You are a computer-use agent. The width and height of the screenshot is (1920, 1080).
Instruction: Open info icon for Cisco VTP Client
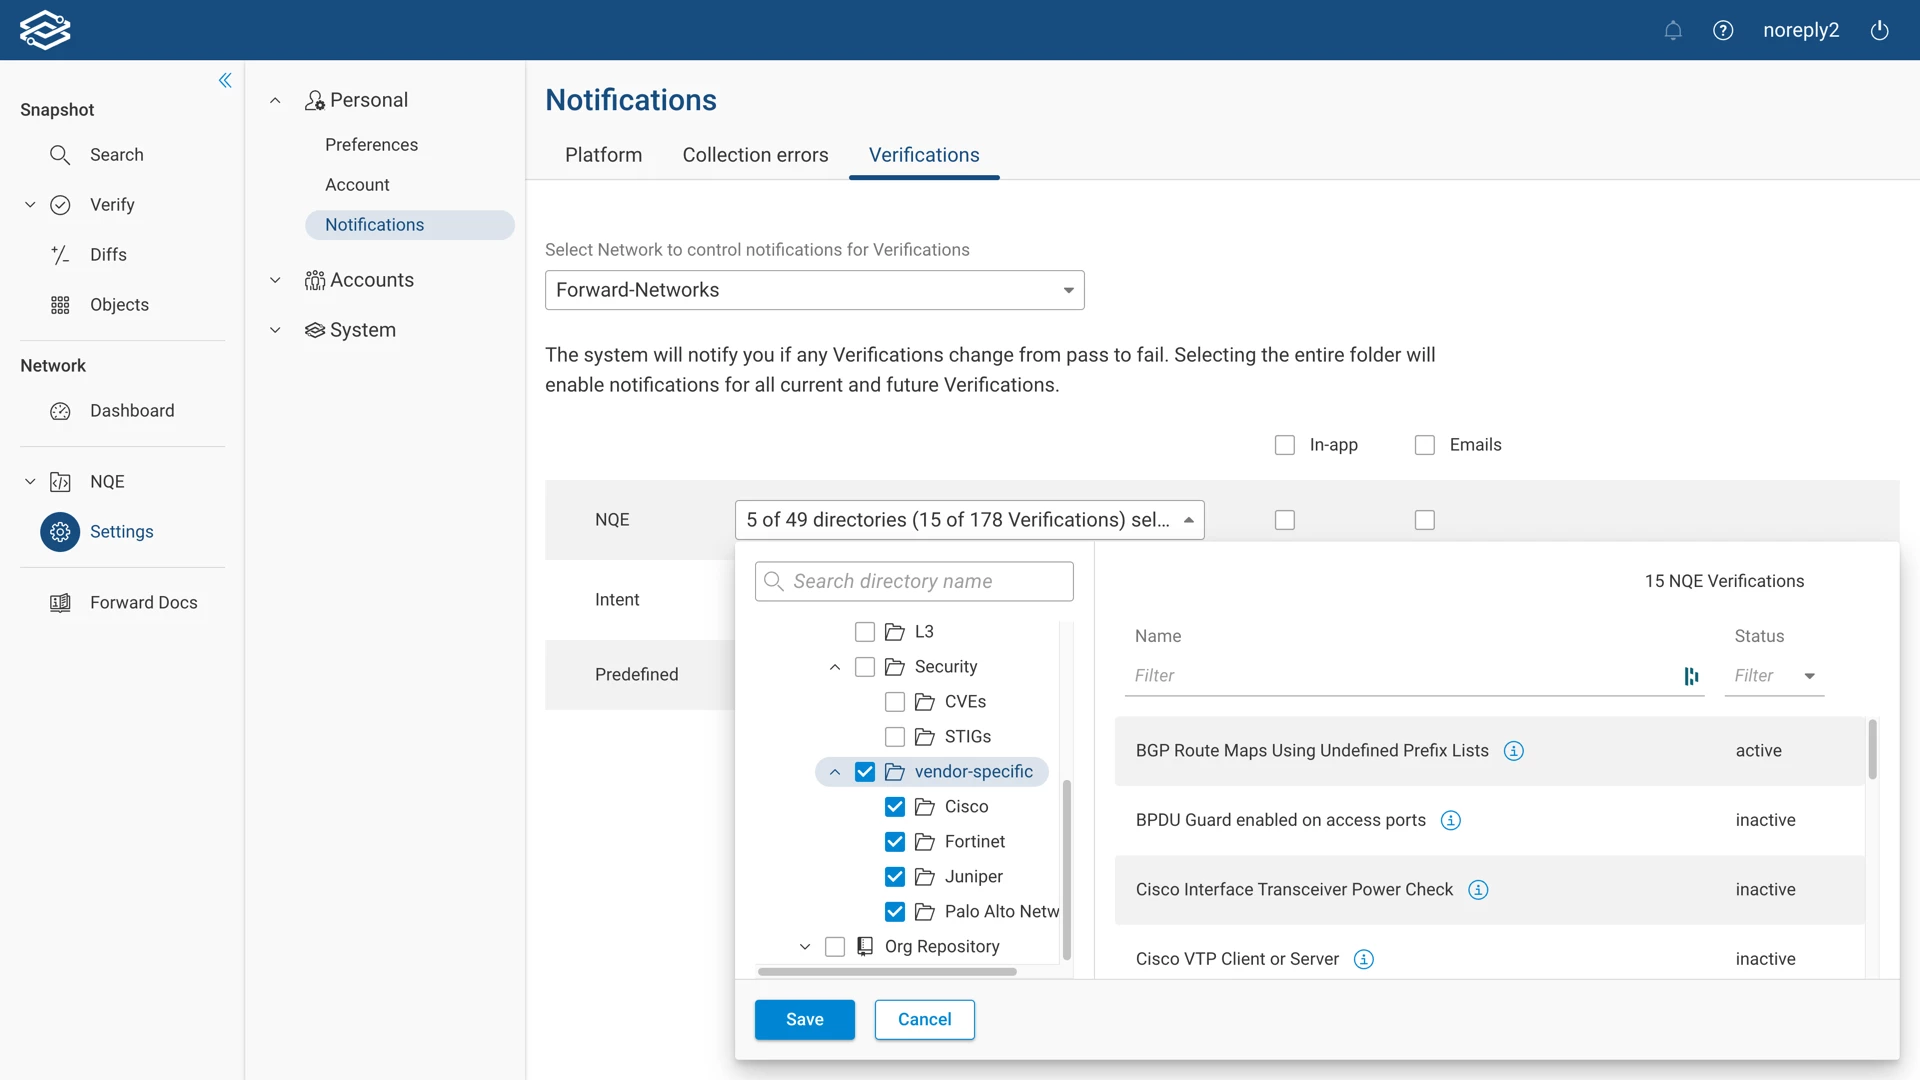point(1364,959)
